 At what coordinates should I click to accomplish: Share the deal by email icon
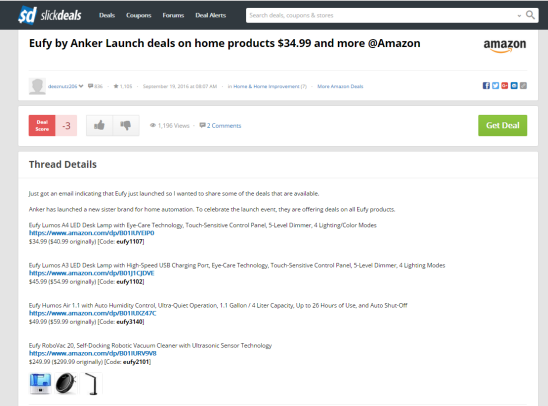click(514, 86)
